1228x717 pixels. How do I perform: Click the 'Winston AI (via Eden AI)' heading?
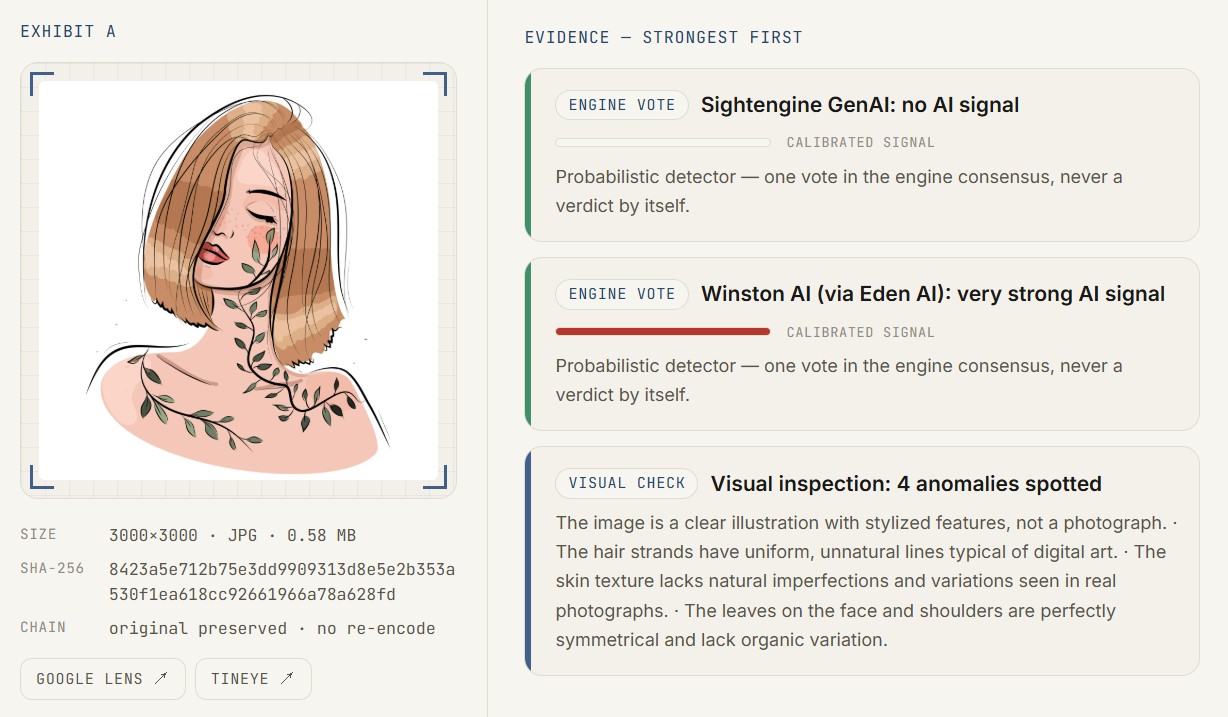[x=933, y=294]
